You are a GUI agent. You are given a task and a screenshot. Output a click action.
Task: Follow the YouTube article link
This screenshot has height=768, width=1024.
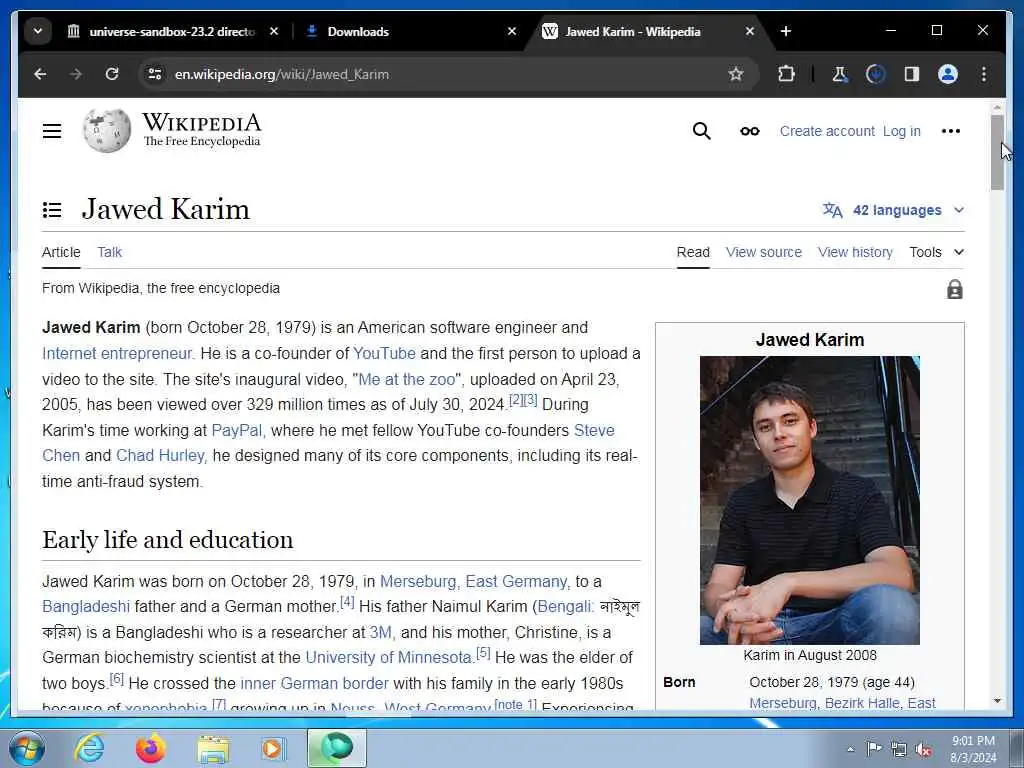(384, 353)
